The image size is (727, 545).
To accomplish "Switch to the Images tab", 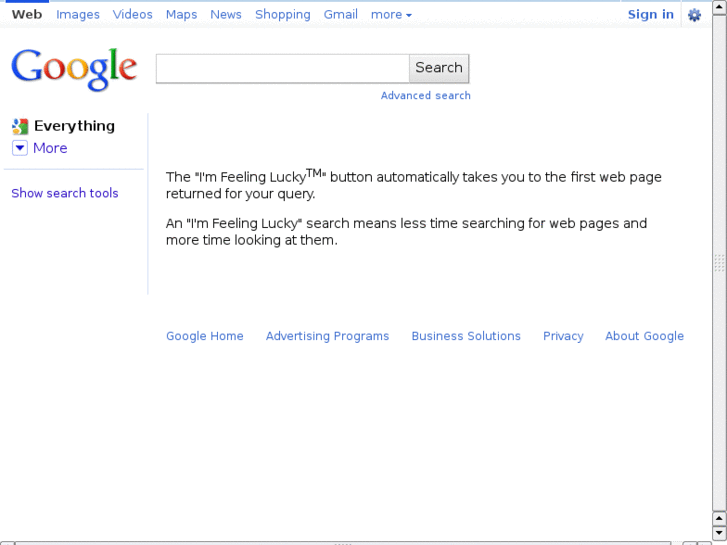I will (78, 15).
